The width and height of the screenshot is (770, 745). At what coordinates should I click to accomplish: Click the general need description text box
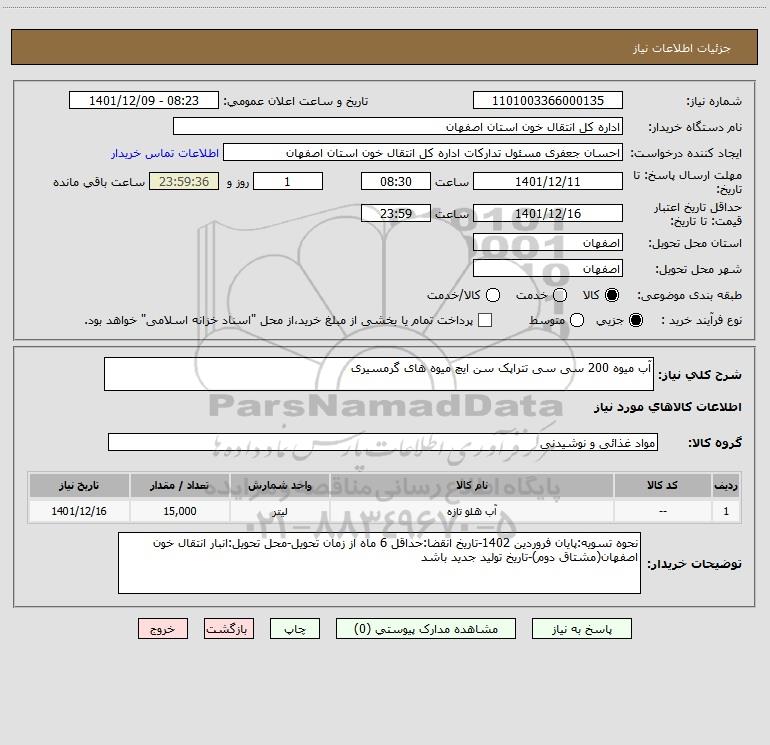click(x=379, y=374)
